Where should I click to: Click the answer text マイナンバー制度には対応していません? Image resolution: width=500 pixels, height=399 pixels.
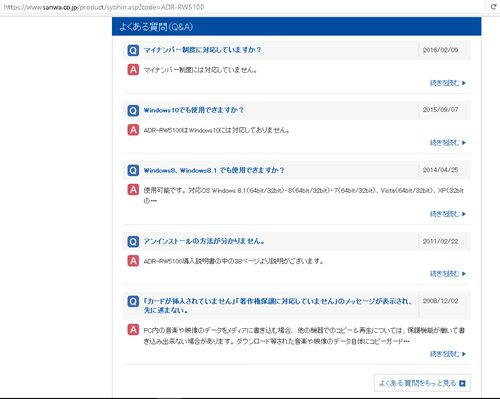(x=200, y=70)
